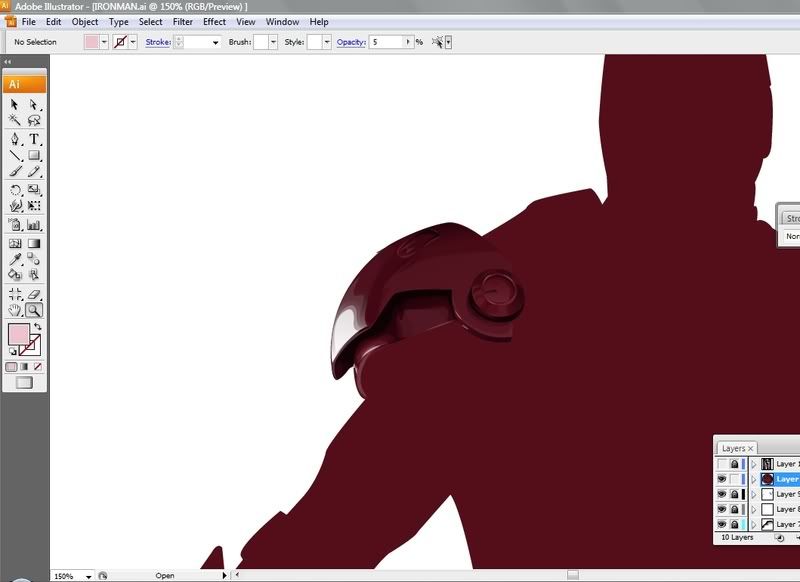Open the fill color dropdown in control bar
Screen dimensions: 800x582
(x=104, y=42)
